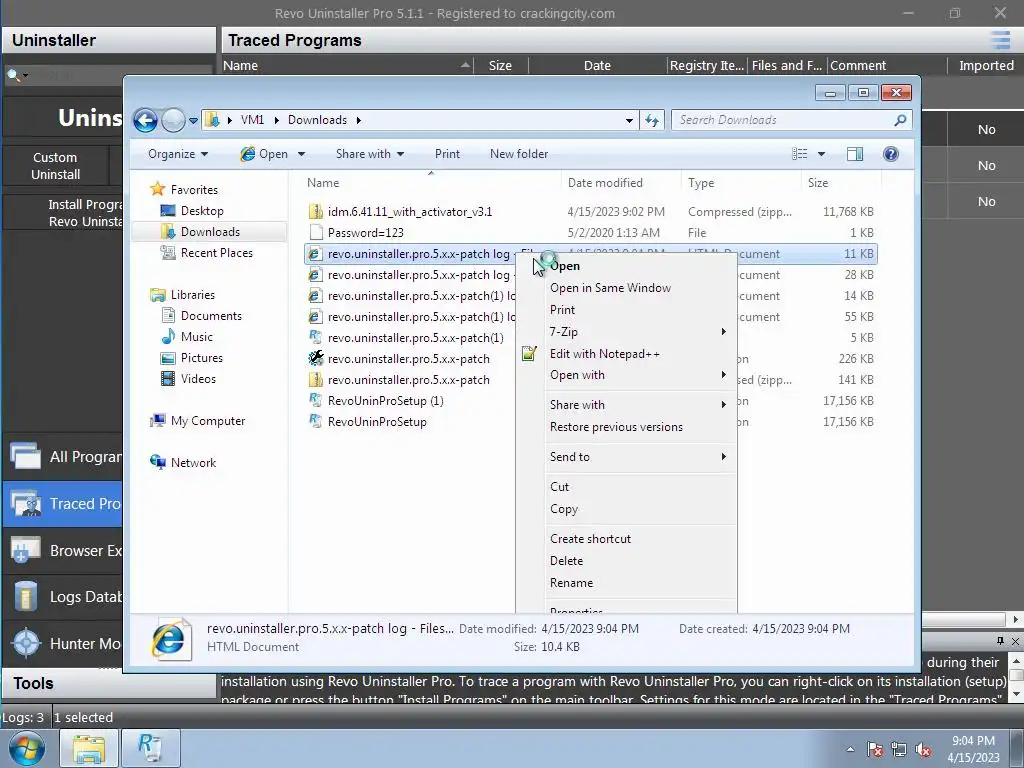Image resolution: width=1024 pixels, height=768 pixels.
Task: Expand the address bar history dropdown
Action: point(629,121)
